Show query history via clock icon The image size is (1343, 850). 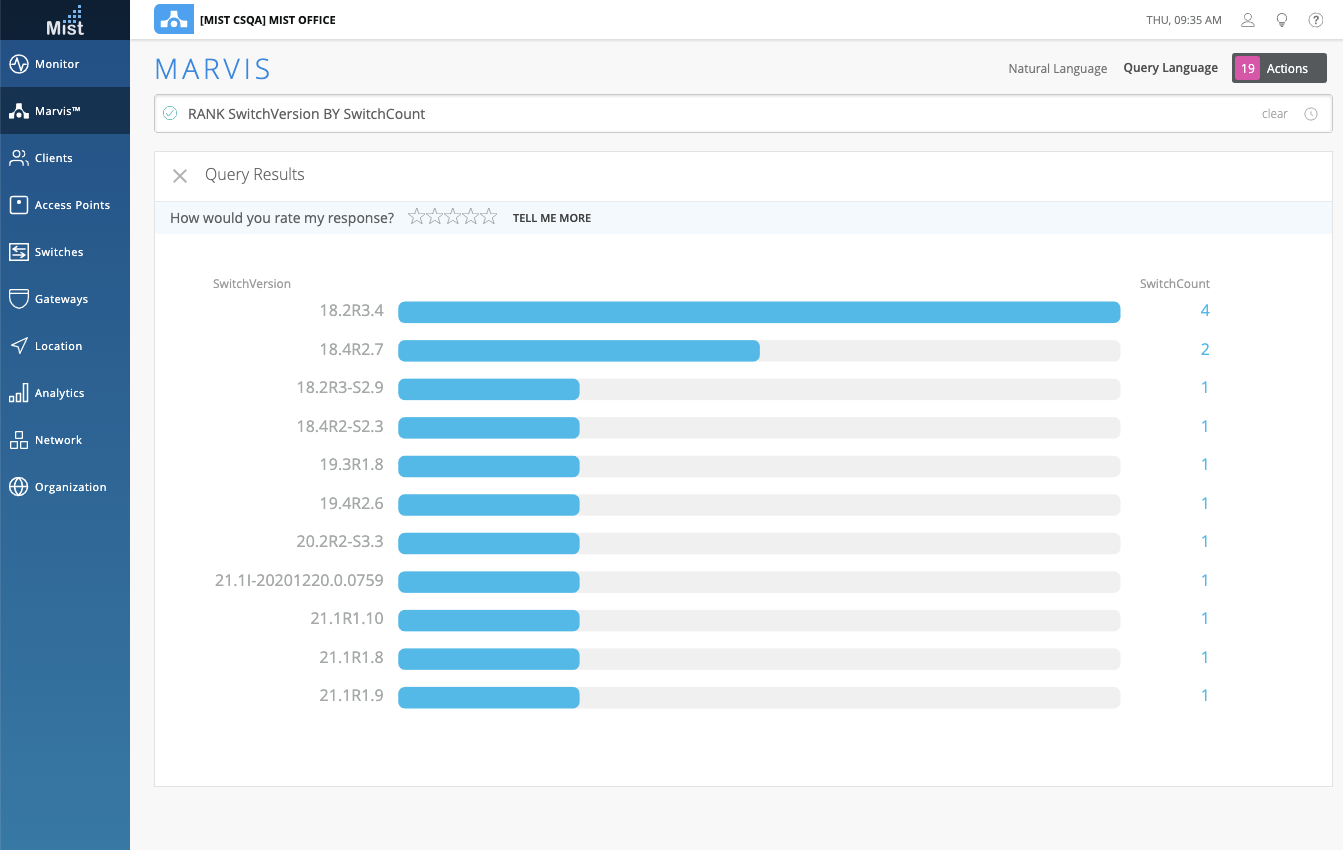click(x=1311, y=114)
